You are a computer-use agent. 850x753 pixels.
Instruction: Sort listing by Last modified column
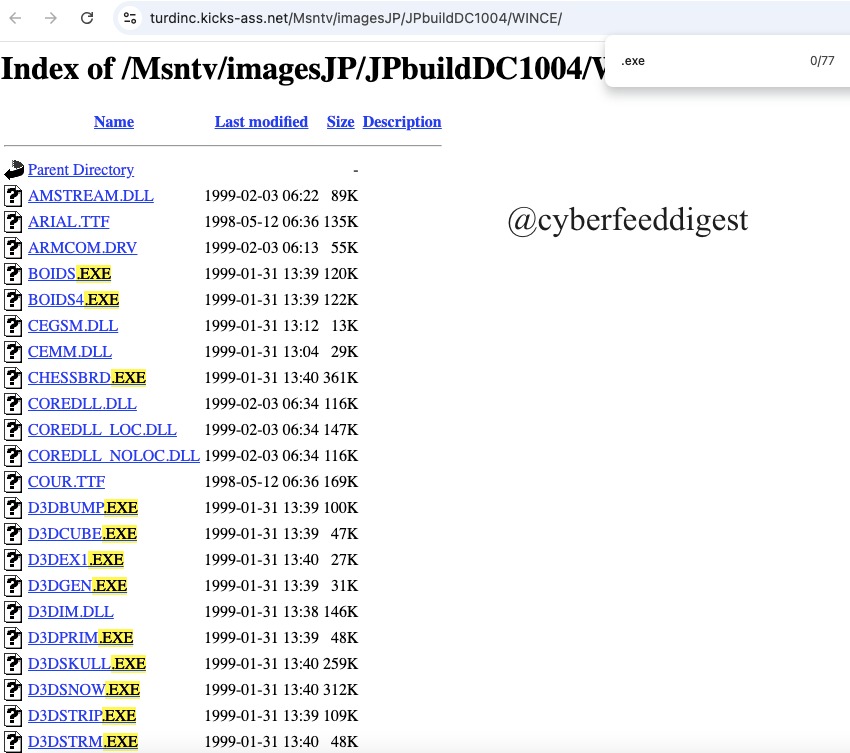[x=261, y=121]
